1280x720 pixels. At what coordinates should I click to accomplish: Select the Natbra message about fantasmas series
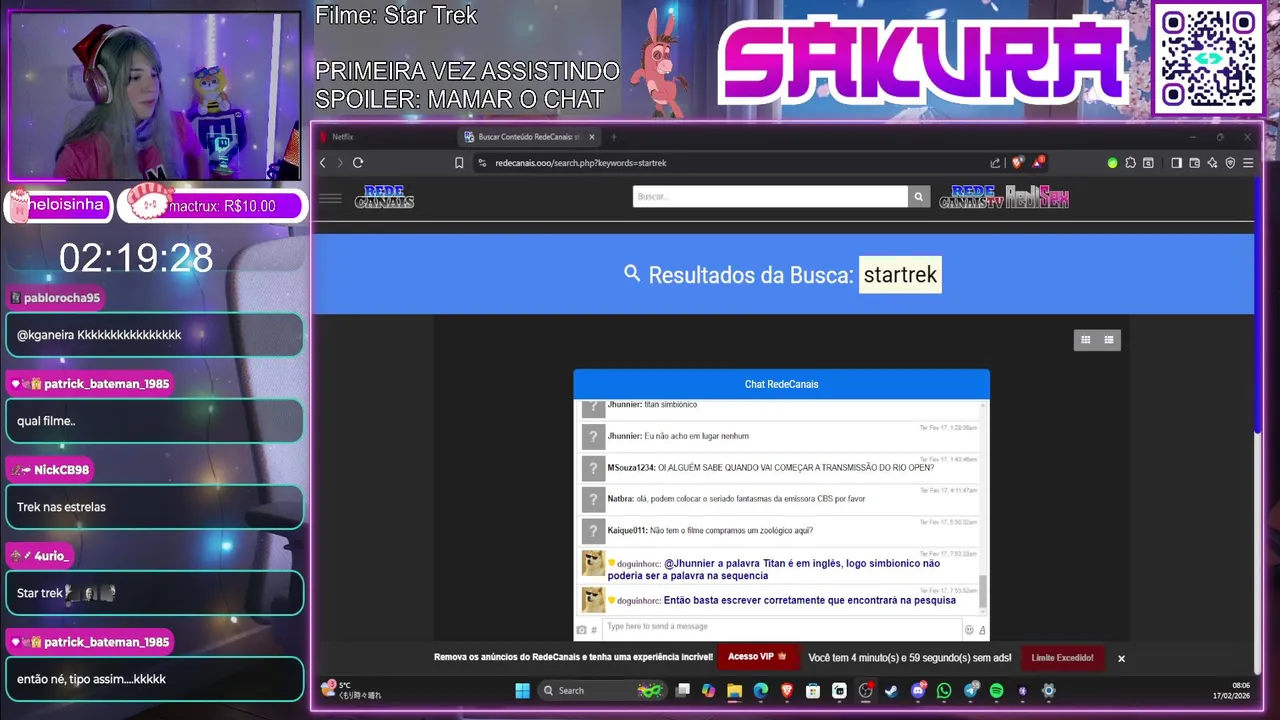click(x=780, y=498)
